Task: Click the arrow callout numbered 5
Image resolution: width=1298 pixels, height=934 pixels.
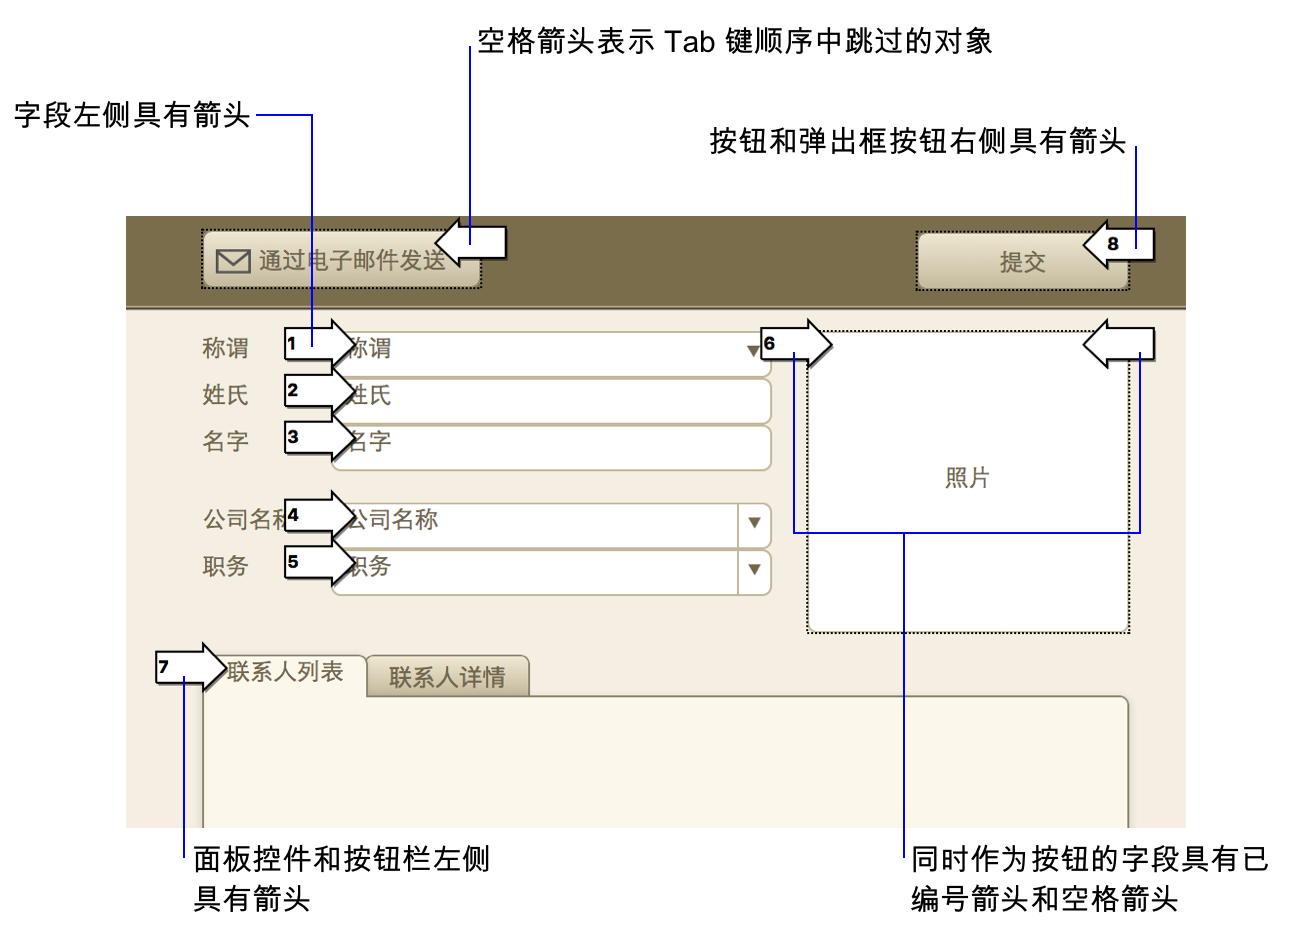Action: click(318, 563)
